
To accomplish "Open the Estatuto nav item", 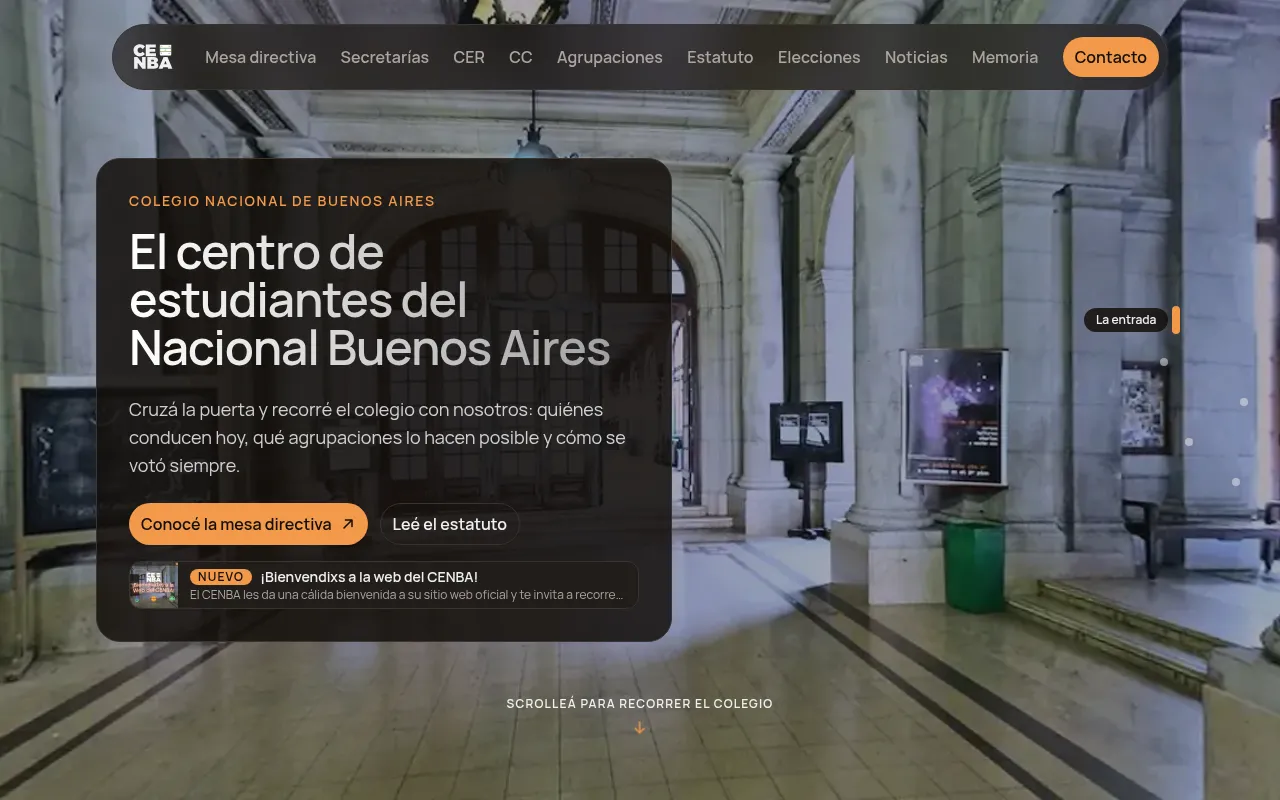I will (x=720, y=57).
